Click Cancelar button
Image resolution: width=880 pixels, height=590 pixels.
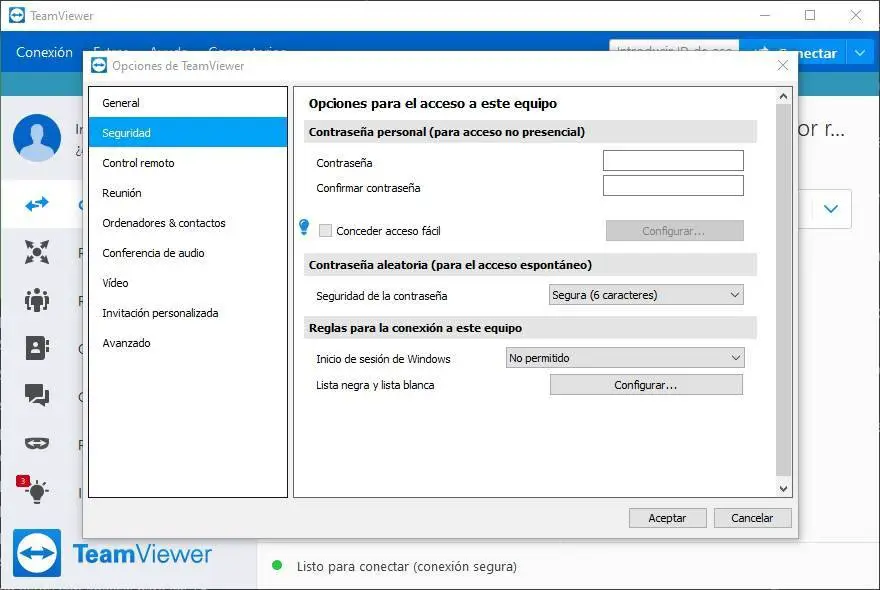tap(752, 518)
